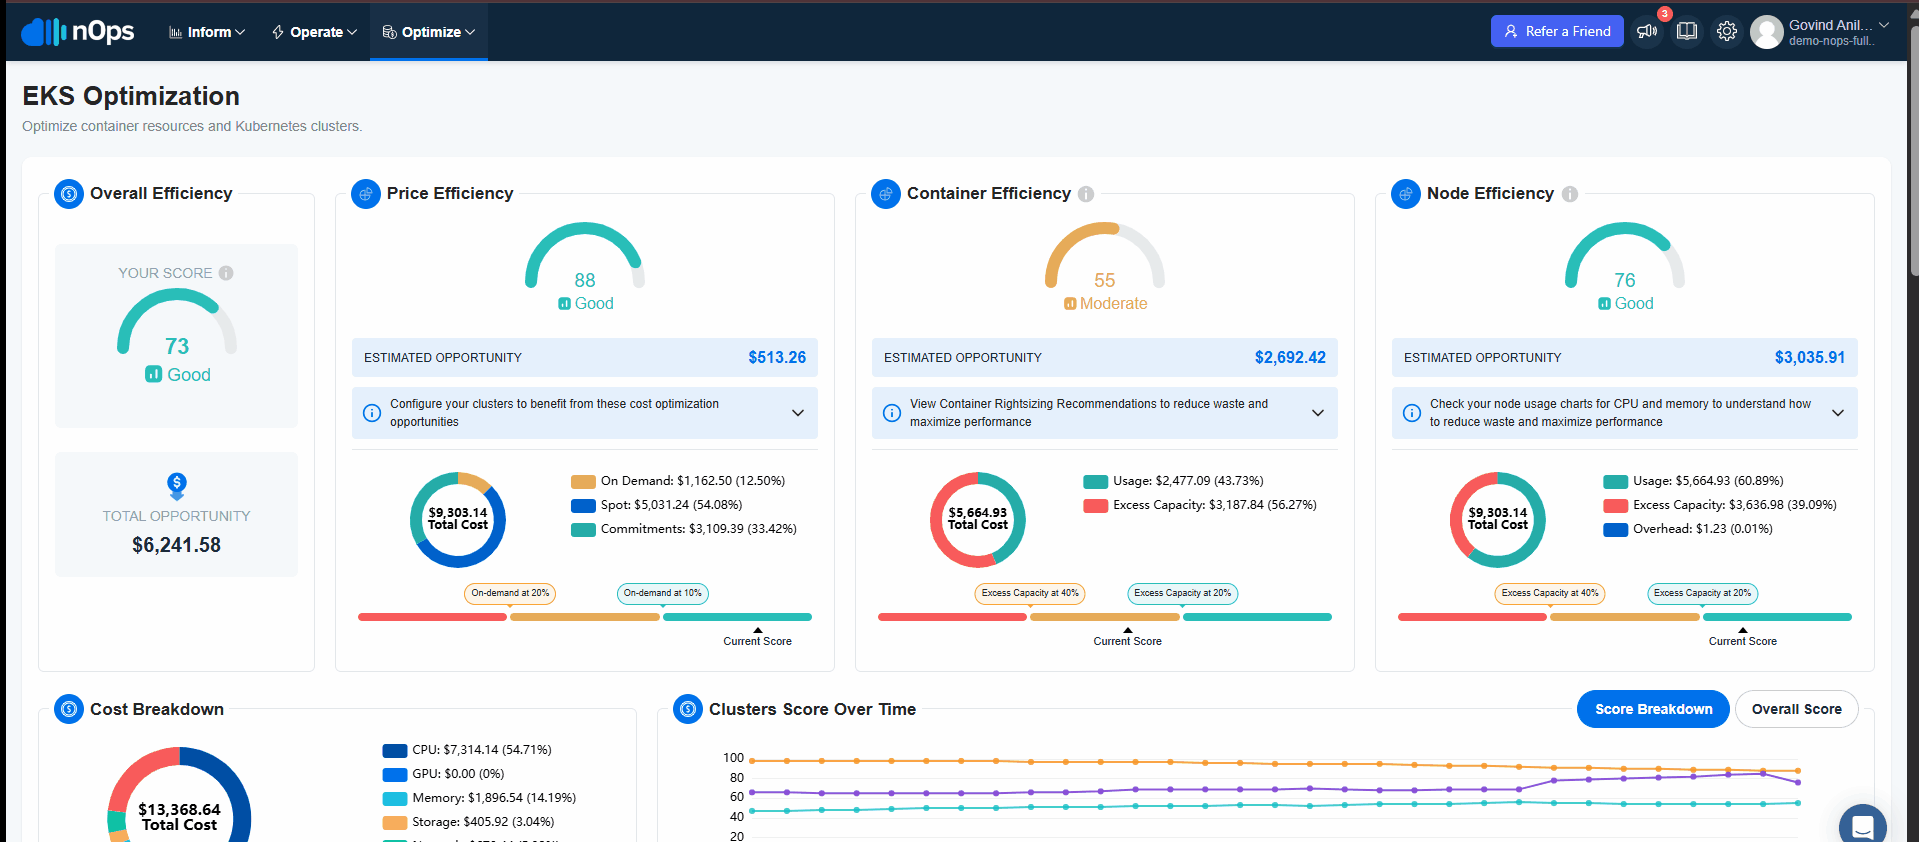Click the Total Opportunity dollar icon
The width and height of the screenshot is (1919, 842).
pyautogui.click(x=177, y=486)
